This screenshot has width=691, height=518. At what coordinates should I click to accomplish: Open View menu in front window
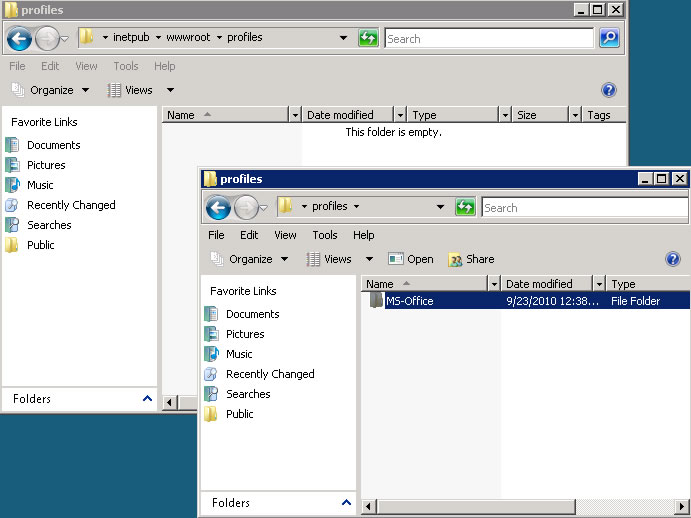(x=285, y=235)
